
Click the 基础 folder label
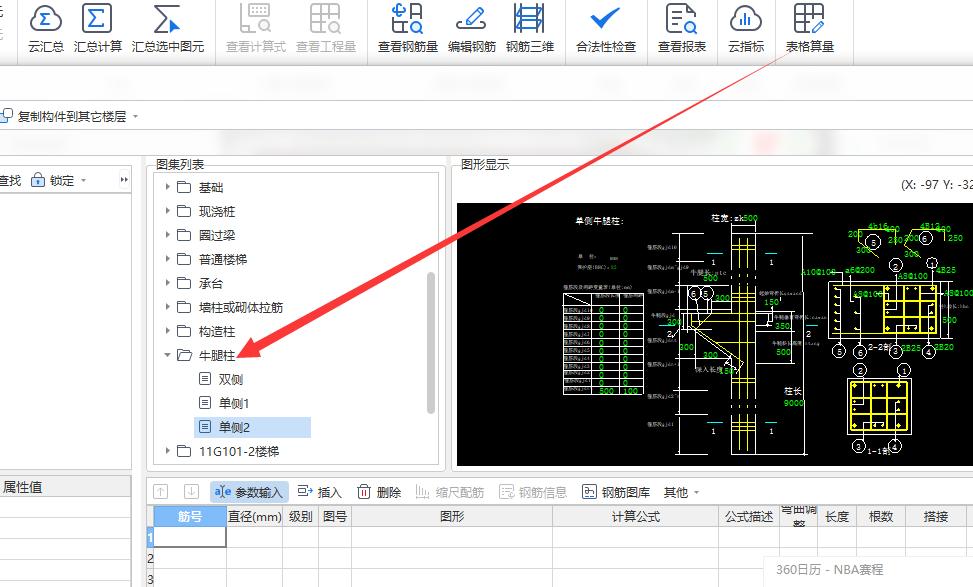click(x=210, y=187)
